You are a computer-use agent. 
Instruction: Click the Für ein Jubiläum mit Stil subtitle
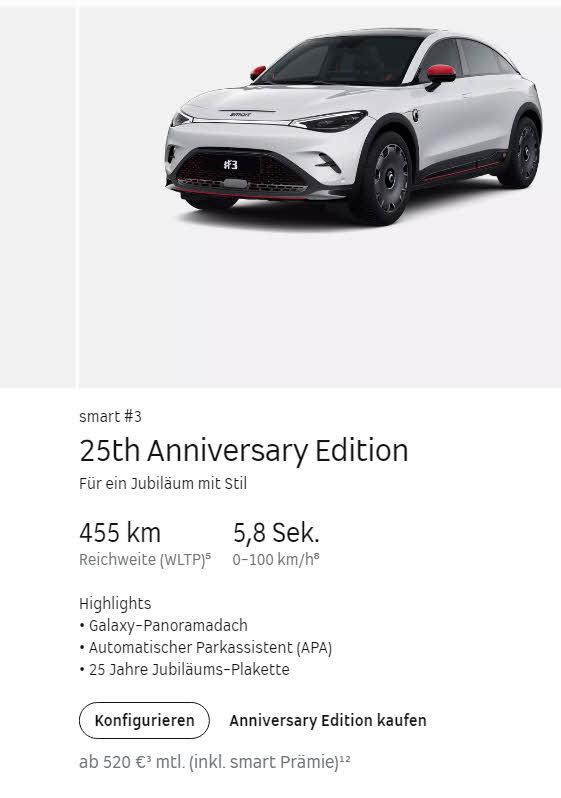coord(163,483)
